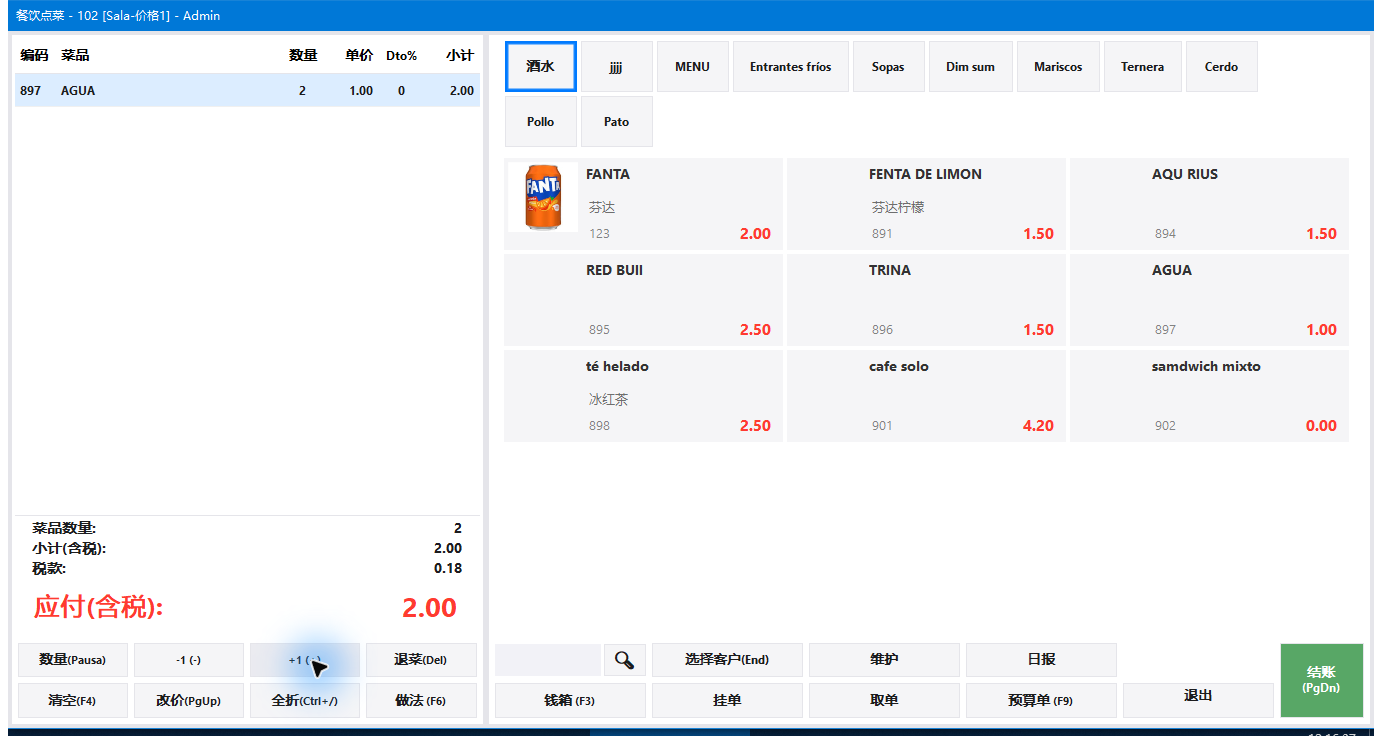
Task: Clear the order with 清空 (F4)
Action: [x=72, y=701]
